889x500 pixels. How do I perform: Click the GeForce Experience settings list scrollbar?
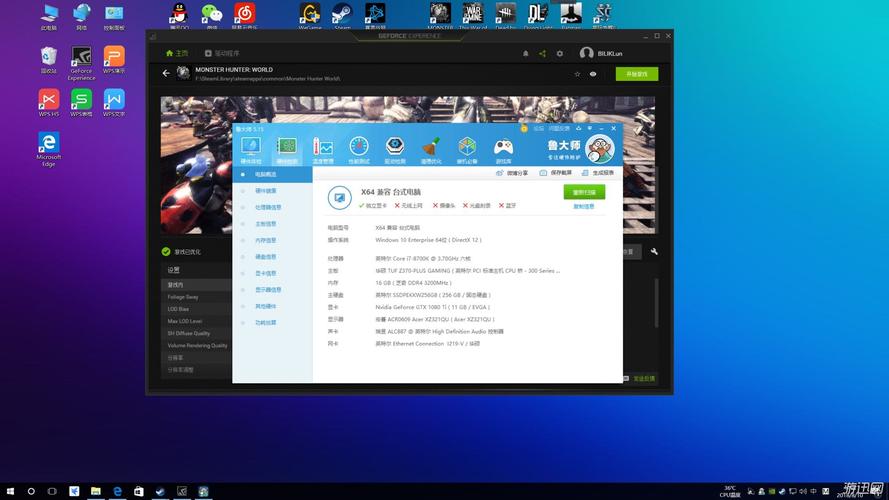tap(657, 303)
